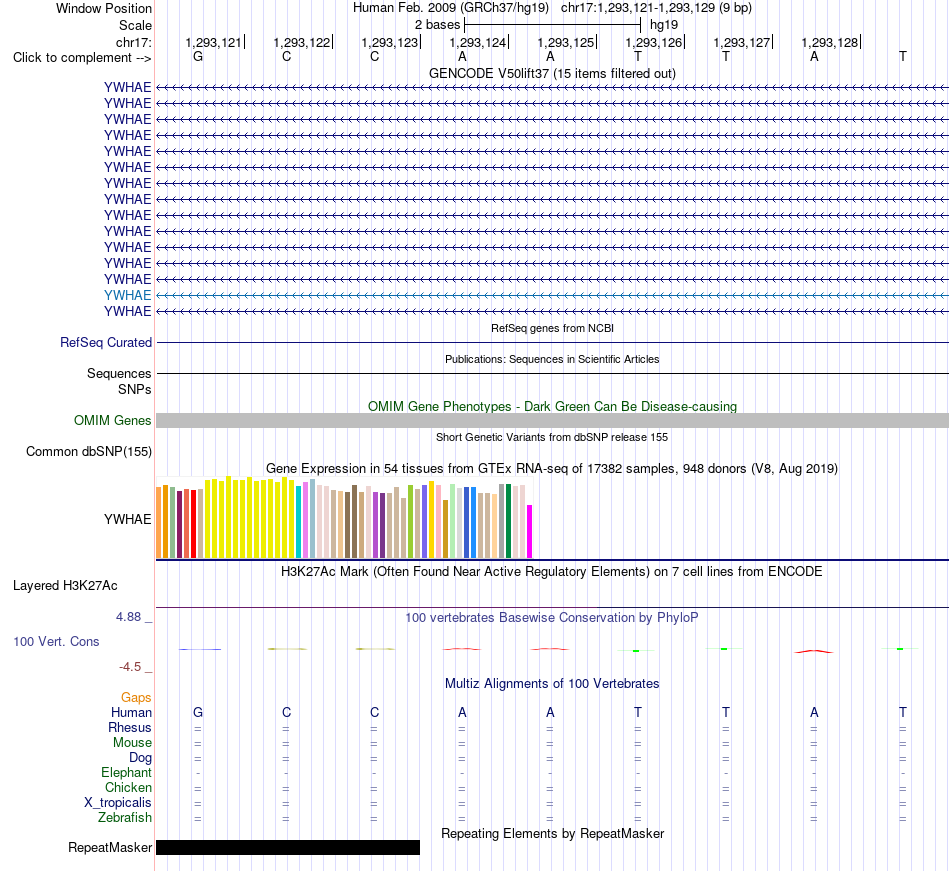Click the chr17: ruler label

point(133,42)
